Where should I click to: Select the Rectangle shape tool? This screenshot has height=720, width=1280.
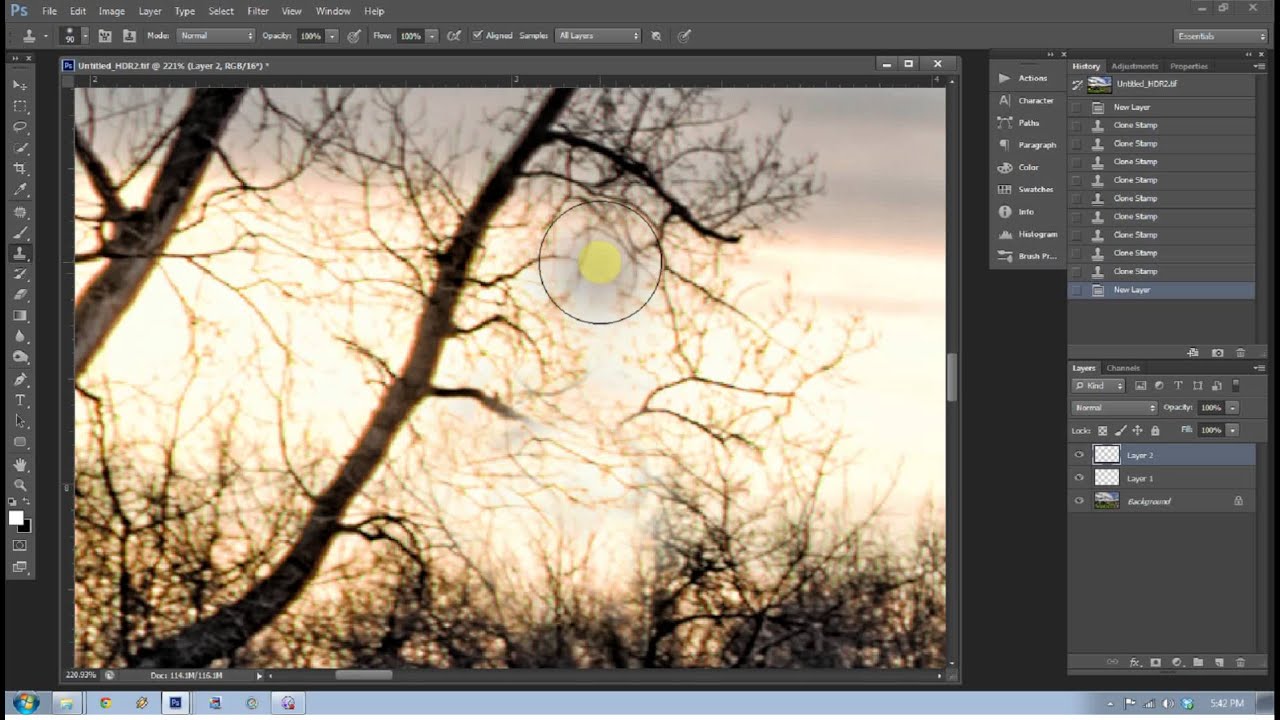pos(20,443)
